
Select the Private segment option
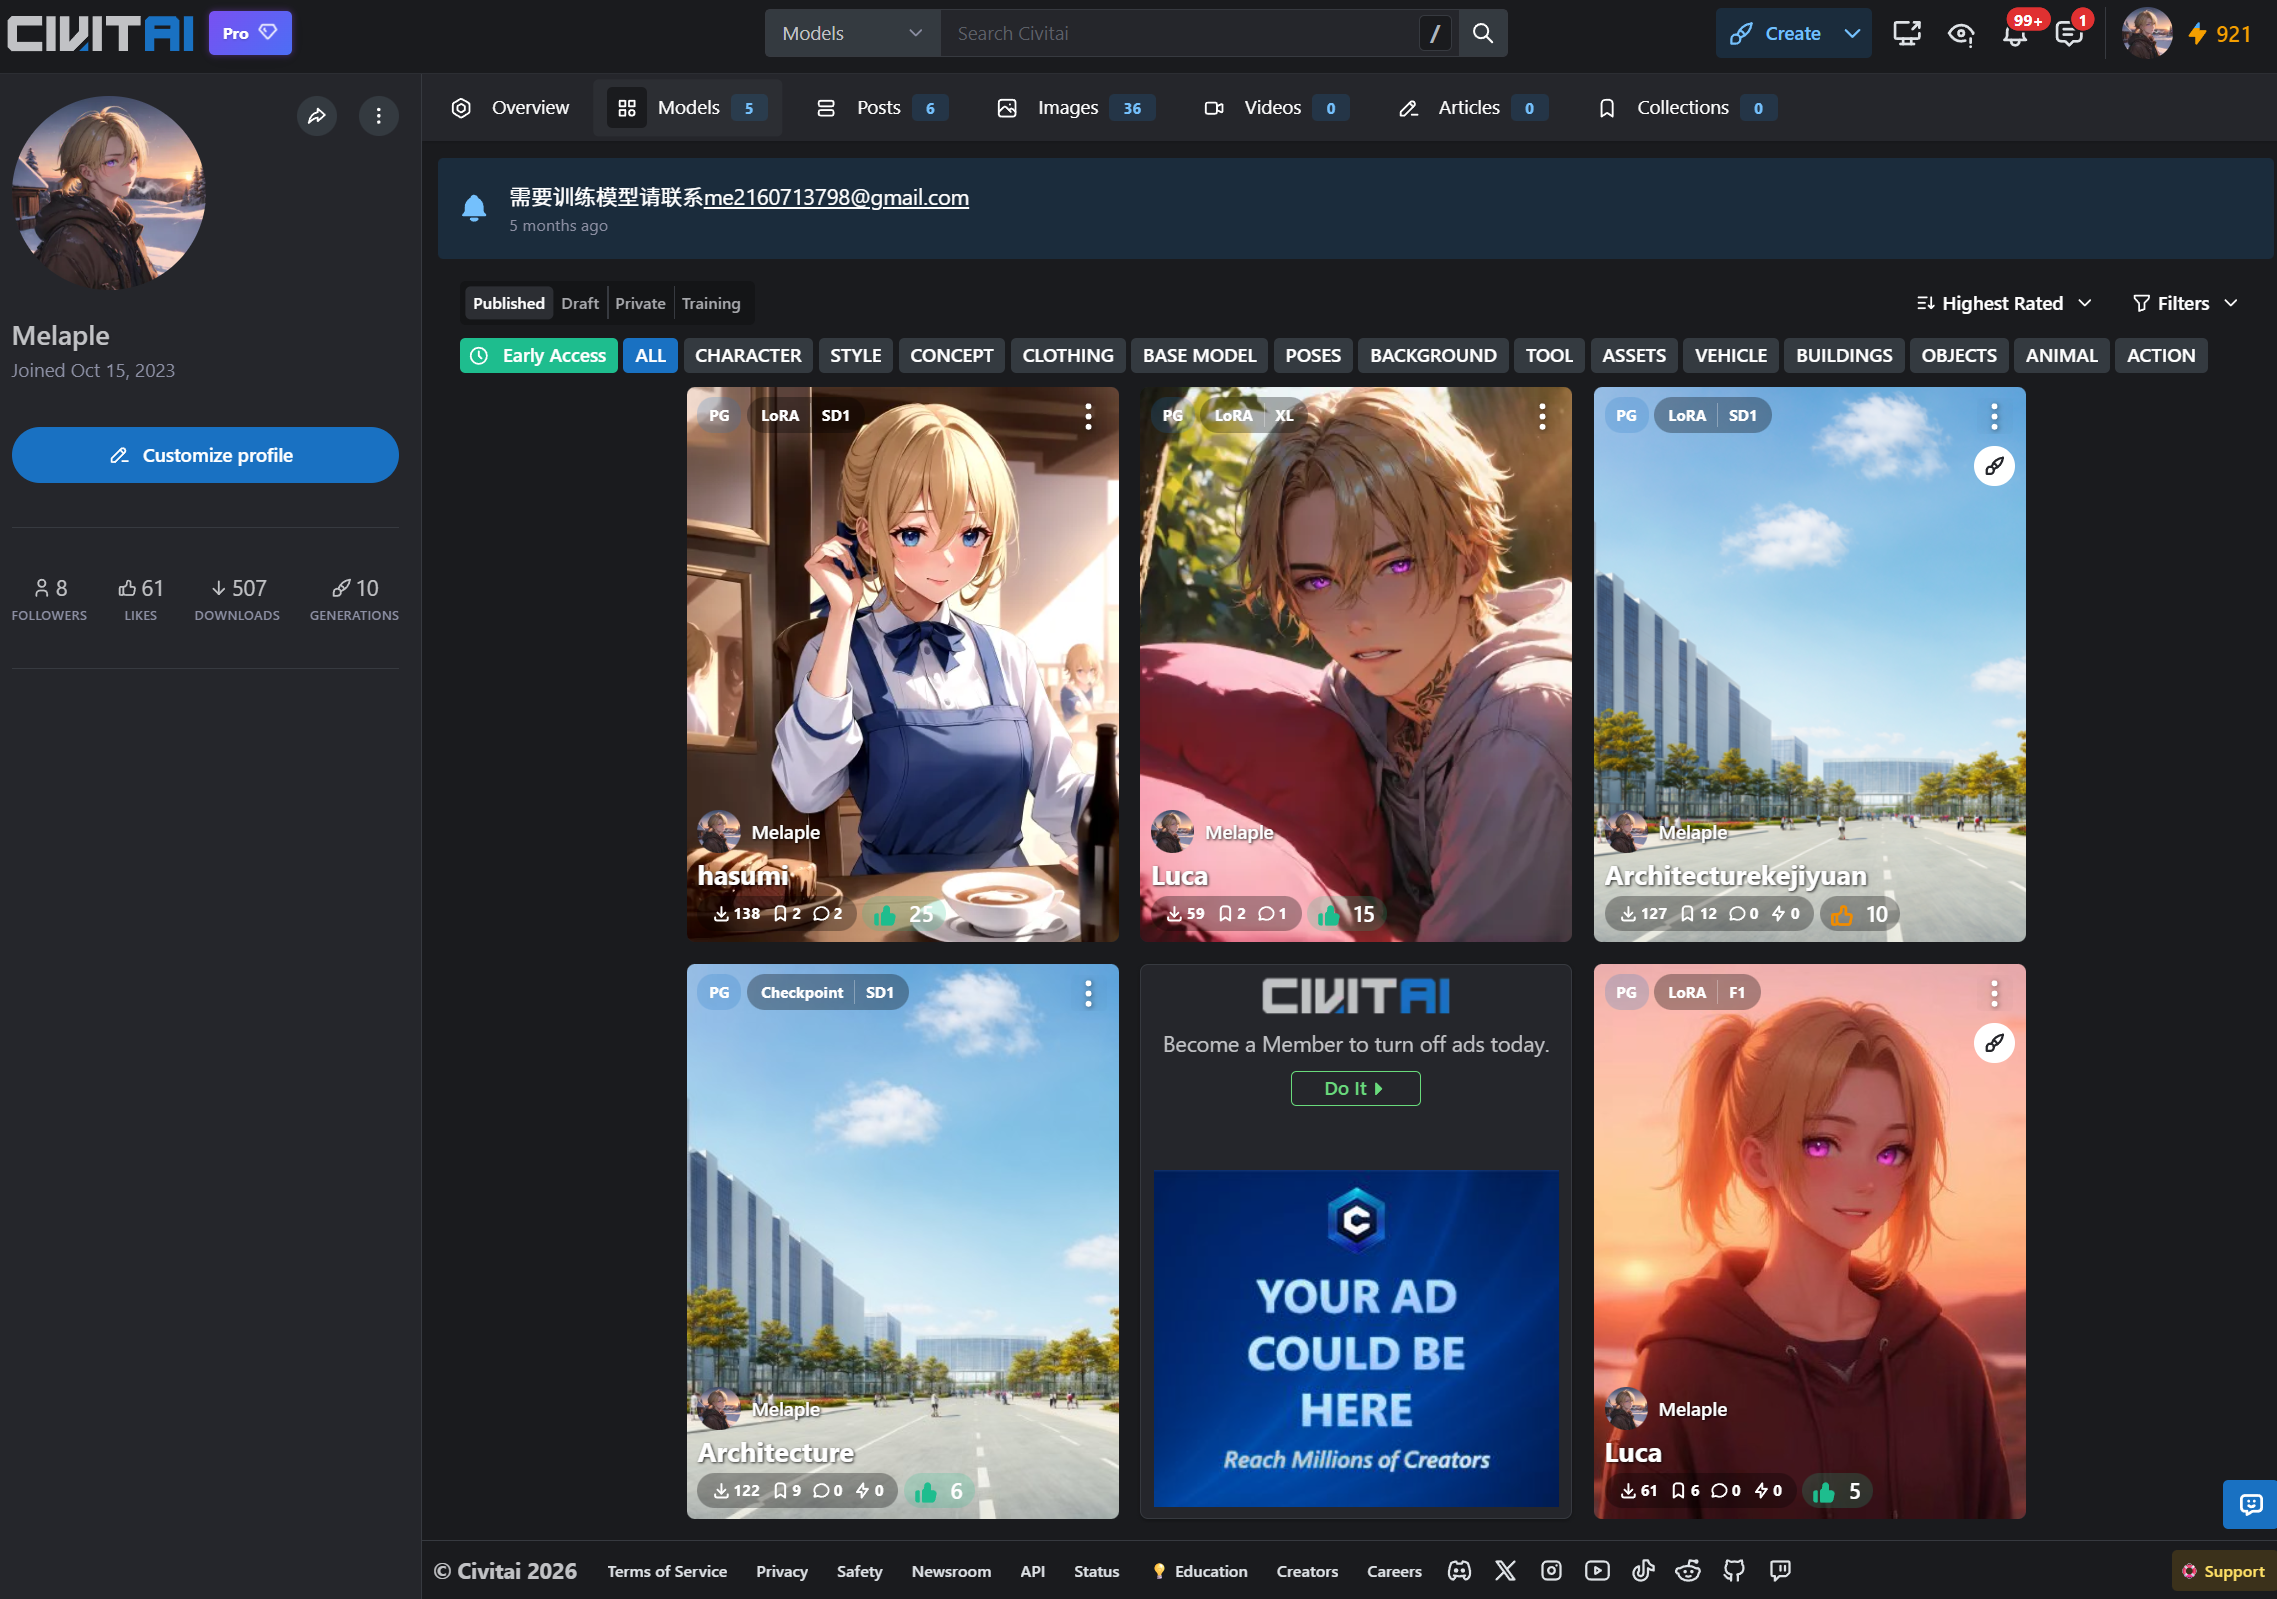tap(640, 303)
